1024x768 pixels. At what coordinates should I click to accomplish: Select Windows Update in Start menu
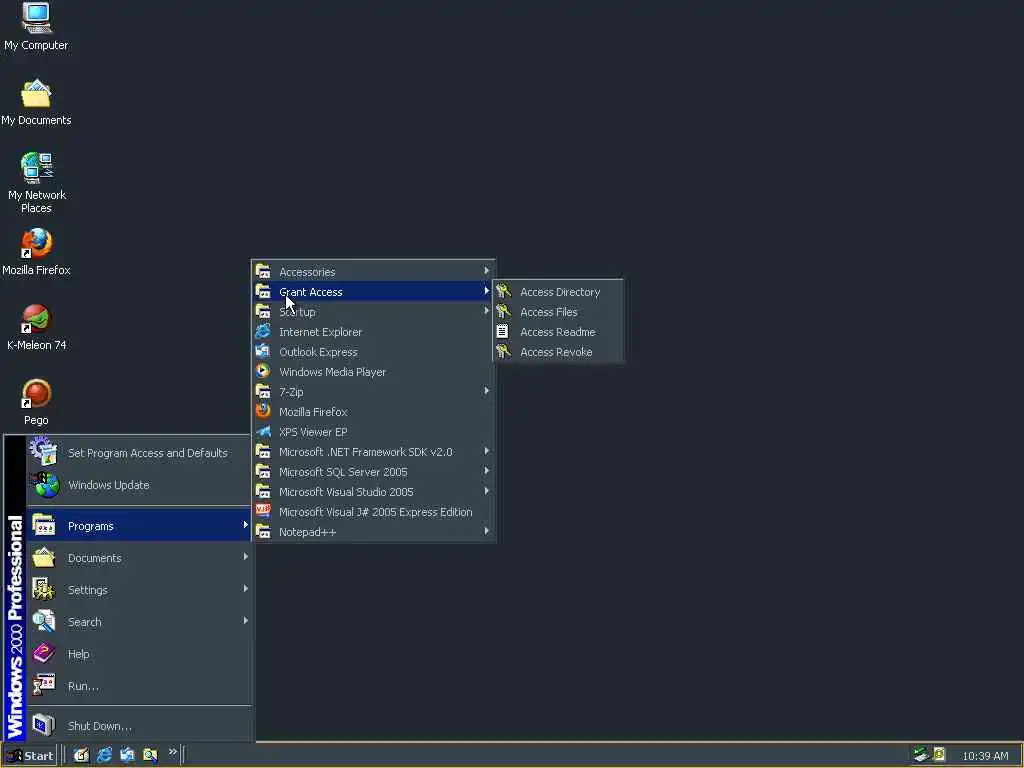(139, 485)
